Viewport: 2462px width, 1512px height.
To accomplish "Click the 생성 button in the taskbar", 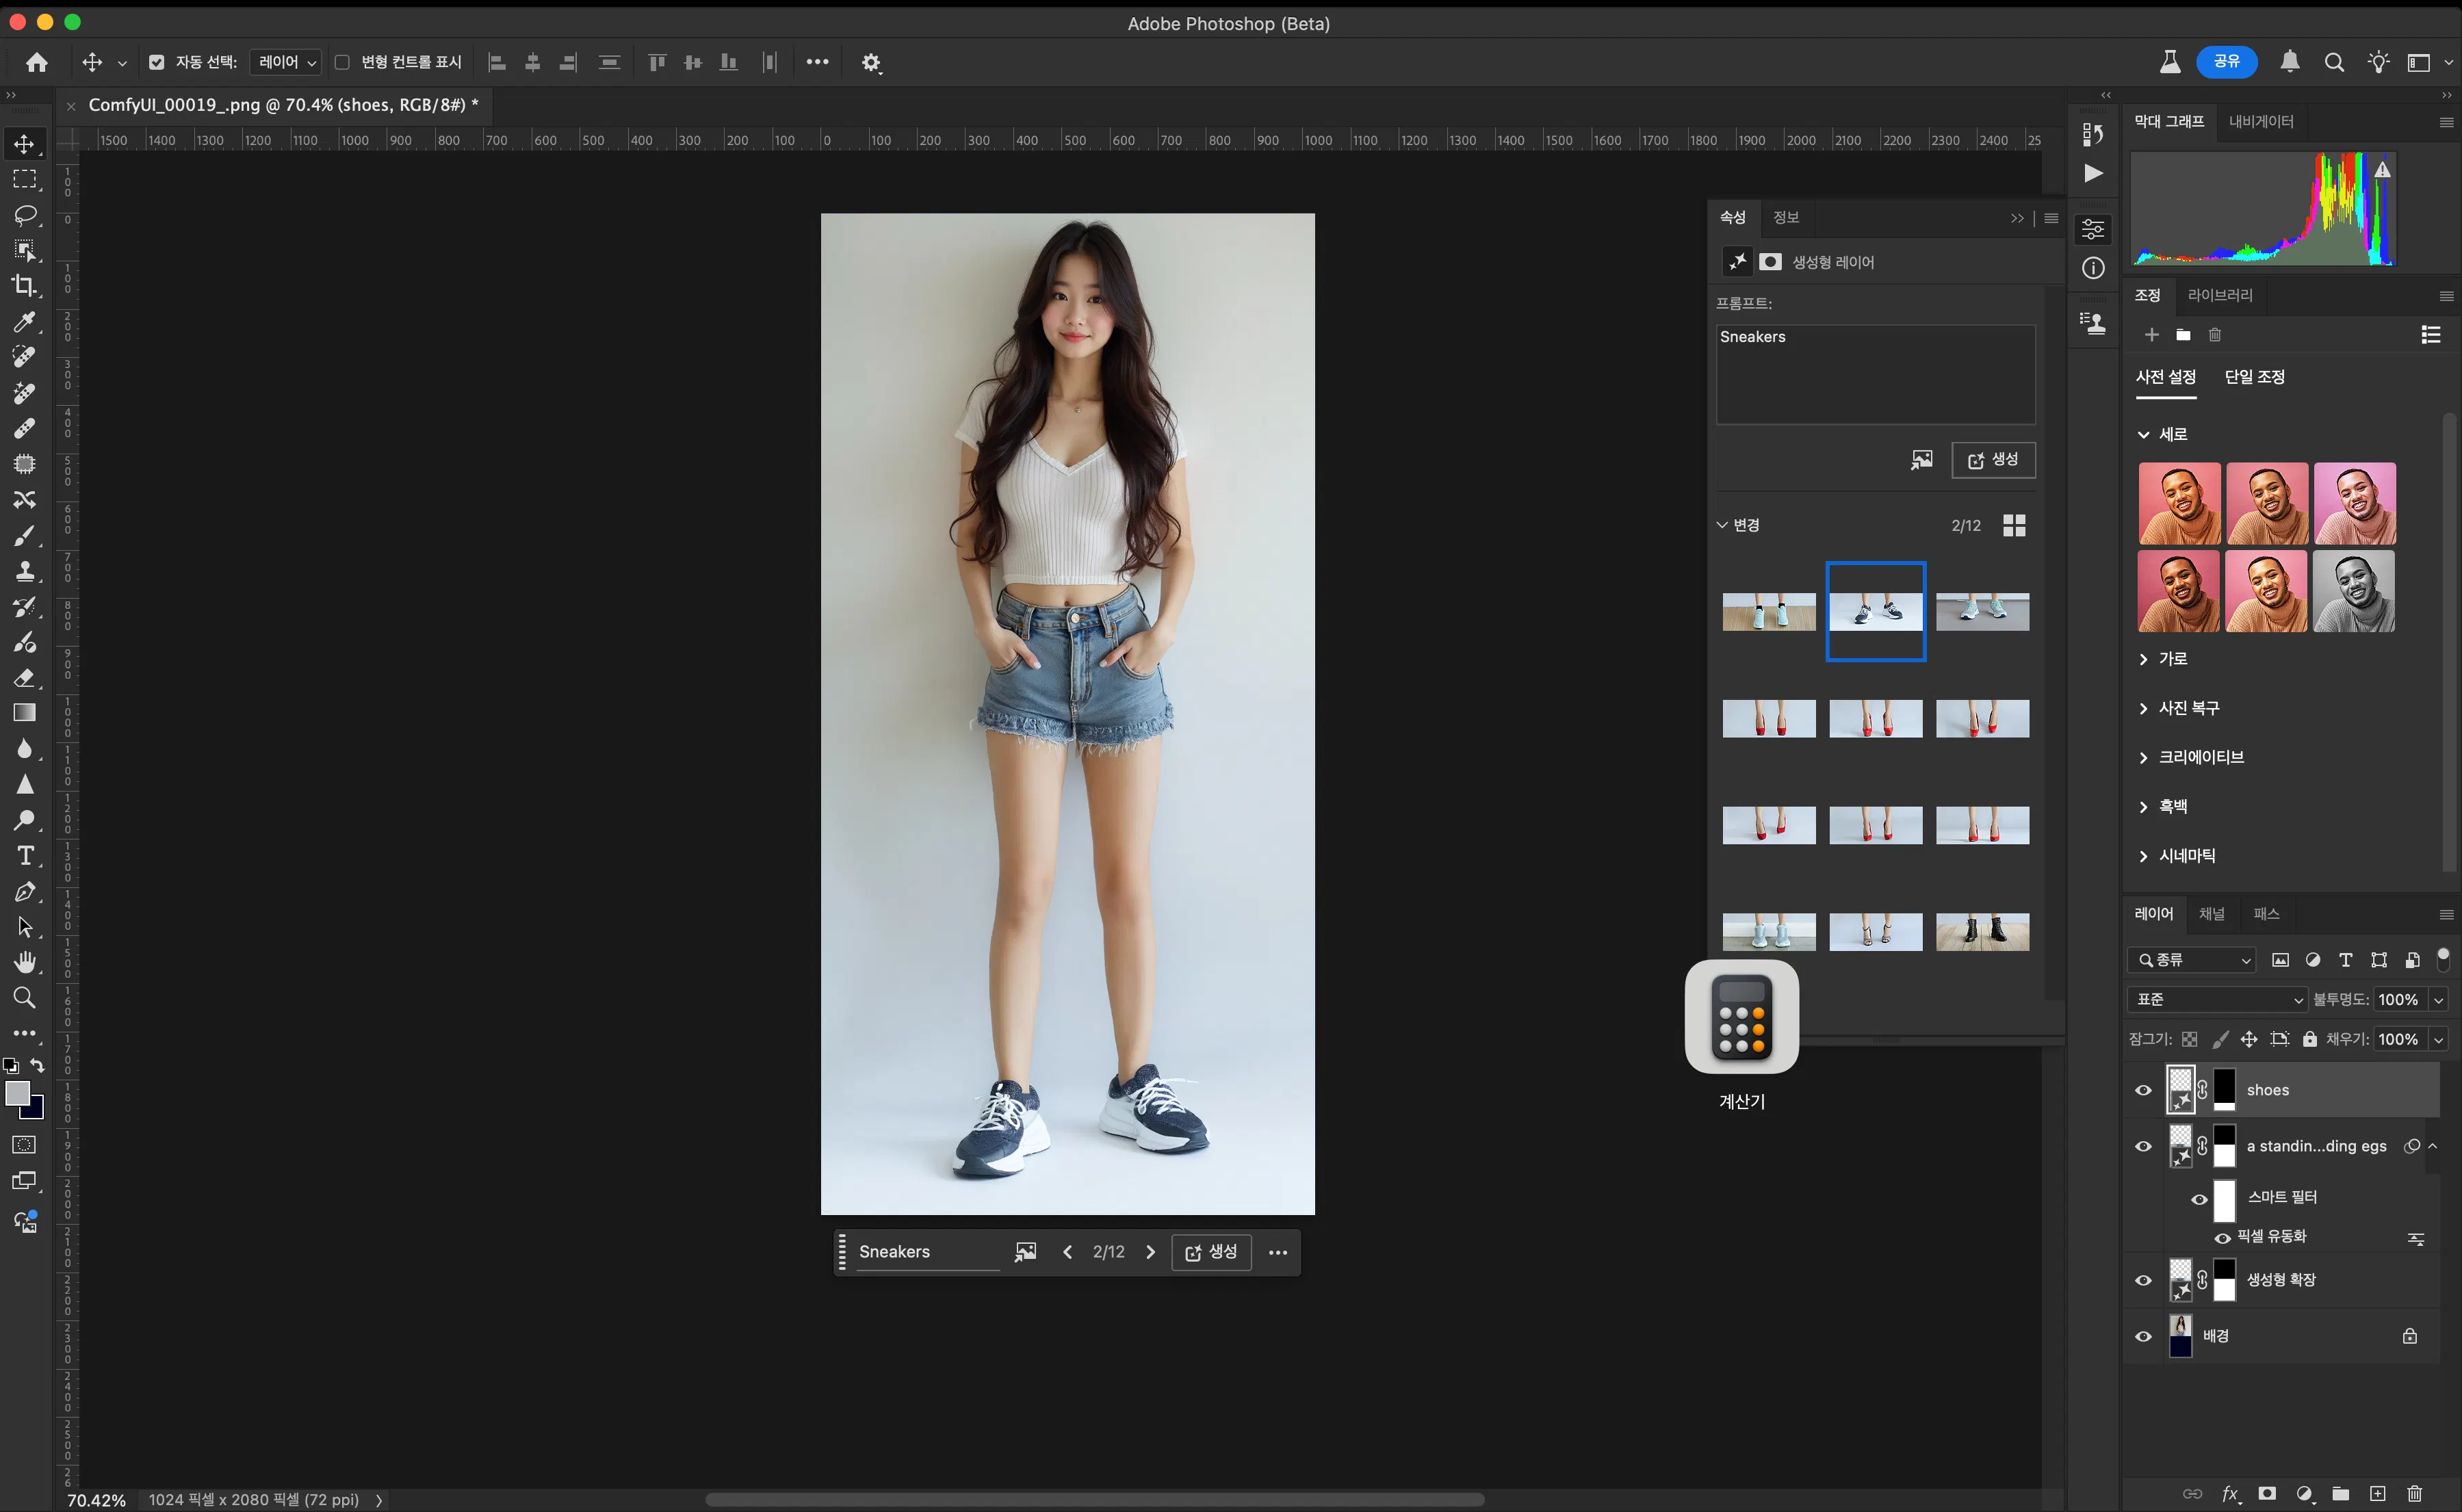I will click(1211, 1252).
